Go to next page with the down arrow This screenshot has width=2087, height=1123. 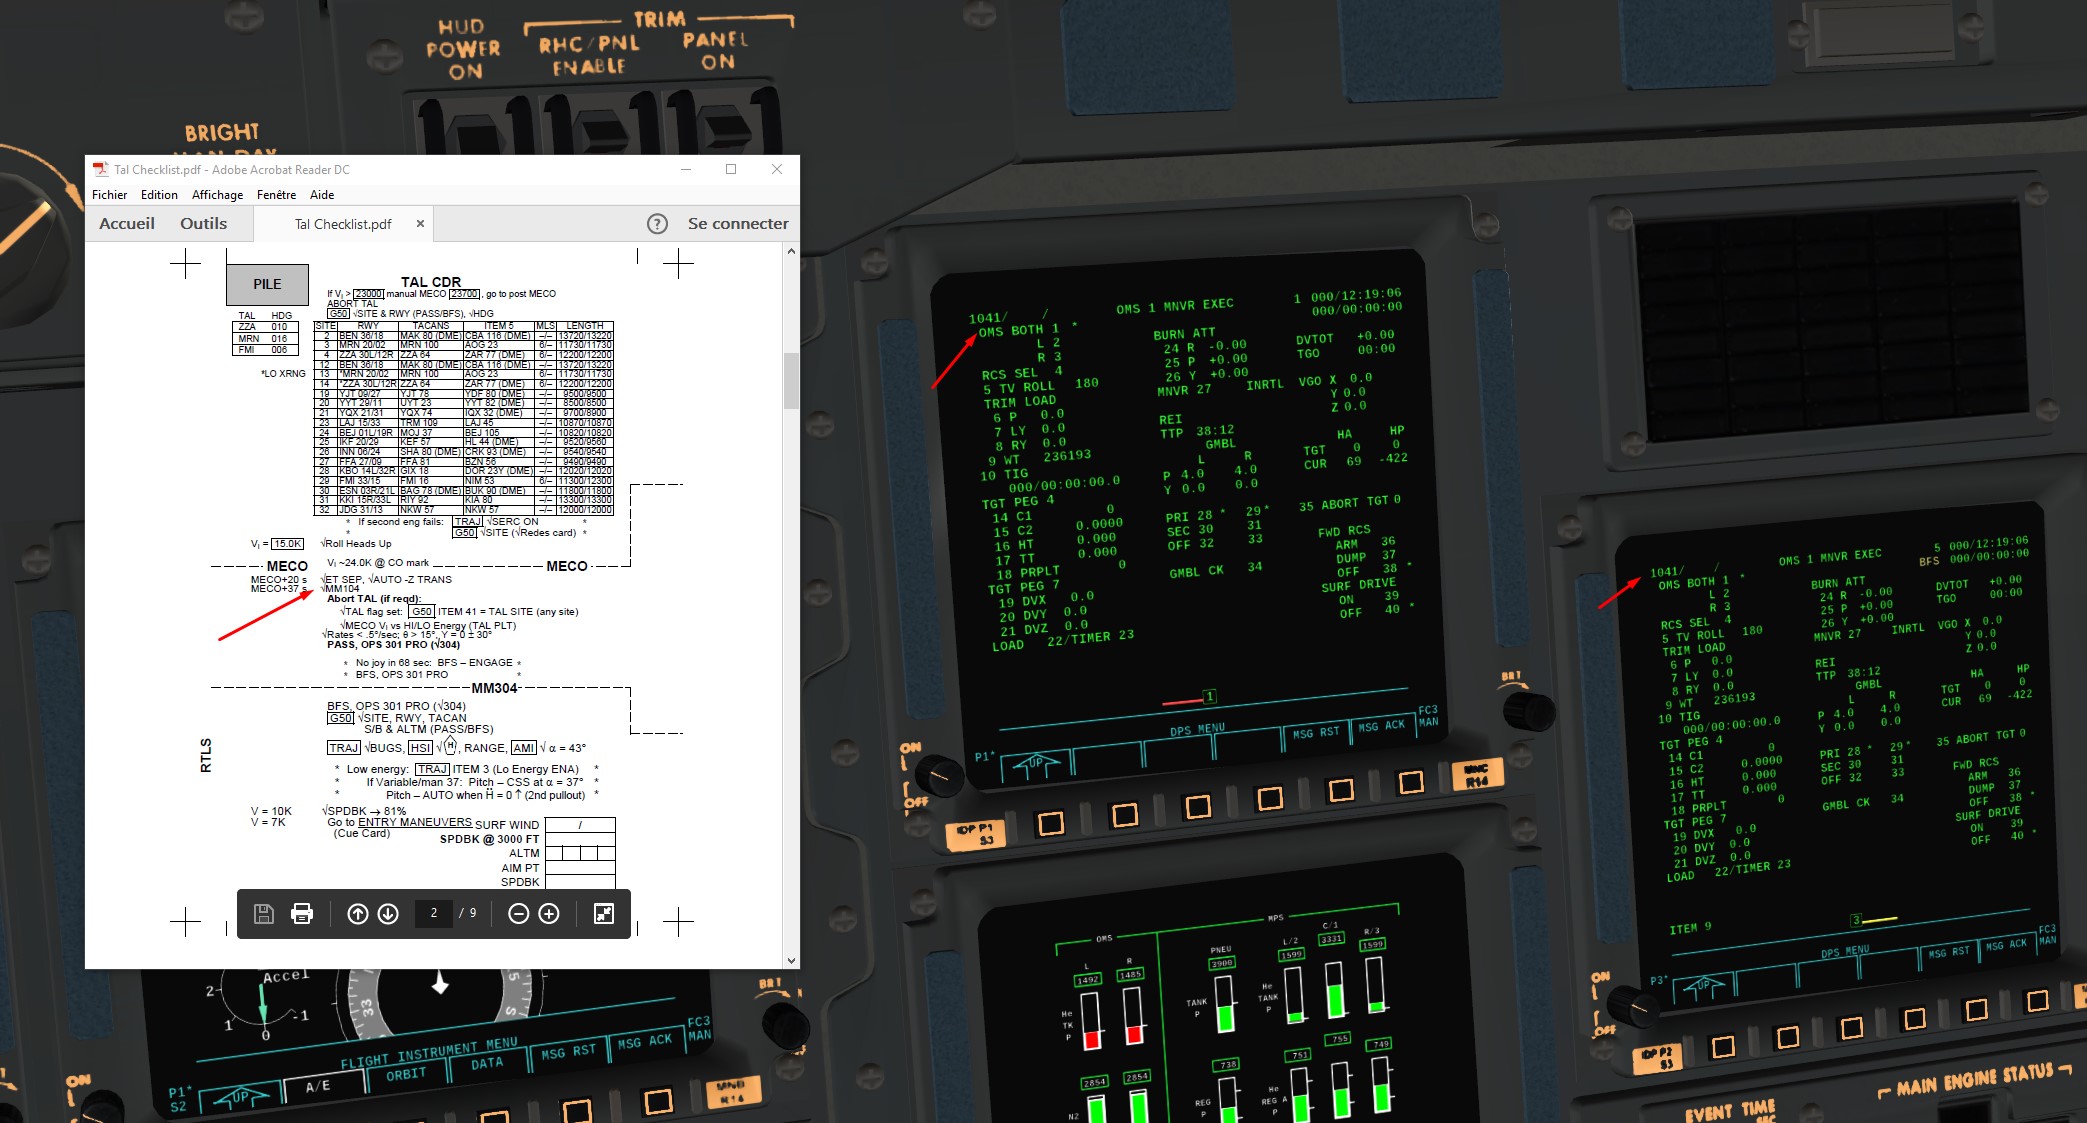(x=388, y=913)
